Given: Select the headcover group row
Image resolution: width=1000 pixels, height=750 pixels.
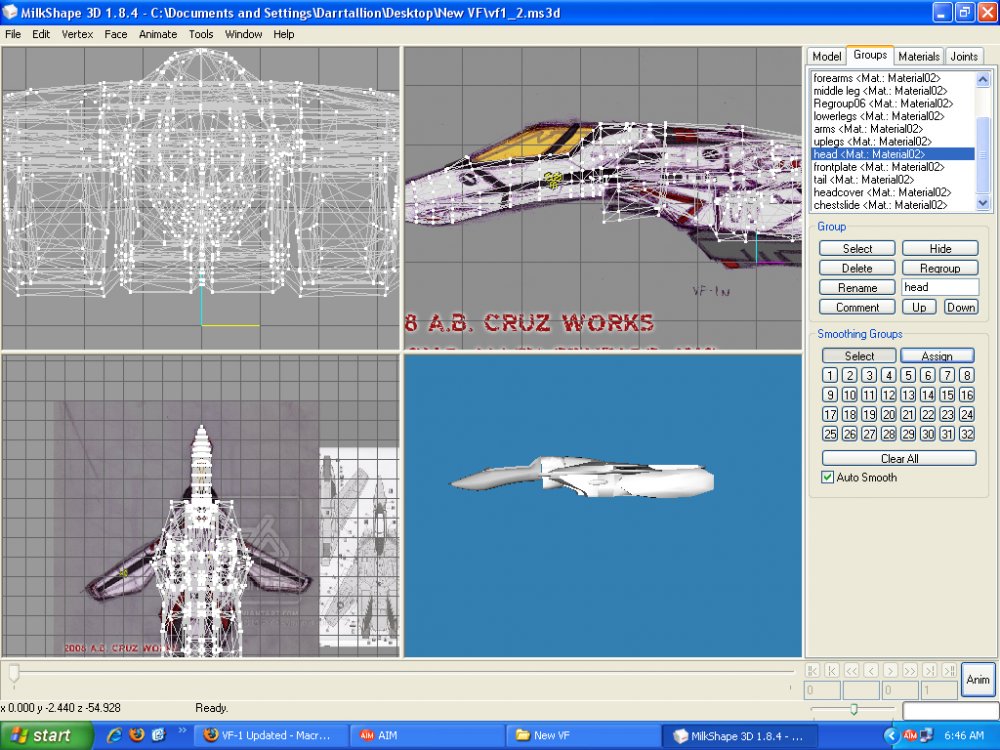Looking at the screenshot, I should coord(893,192).
